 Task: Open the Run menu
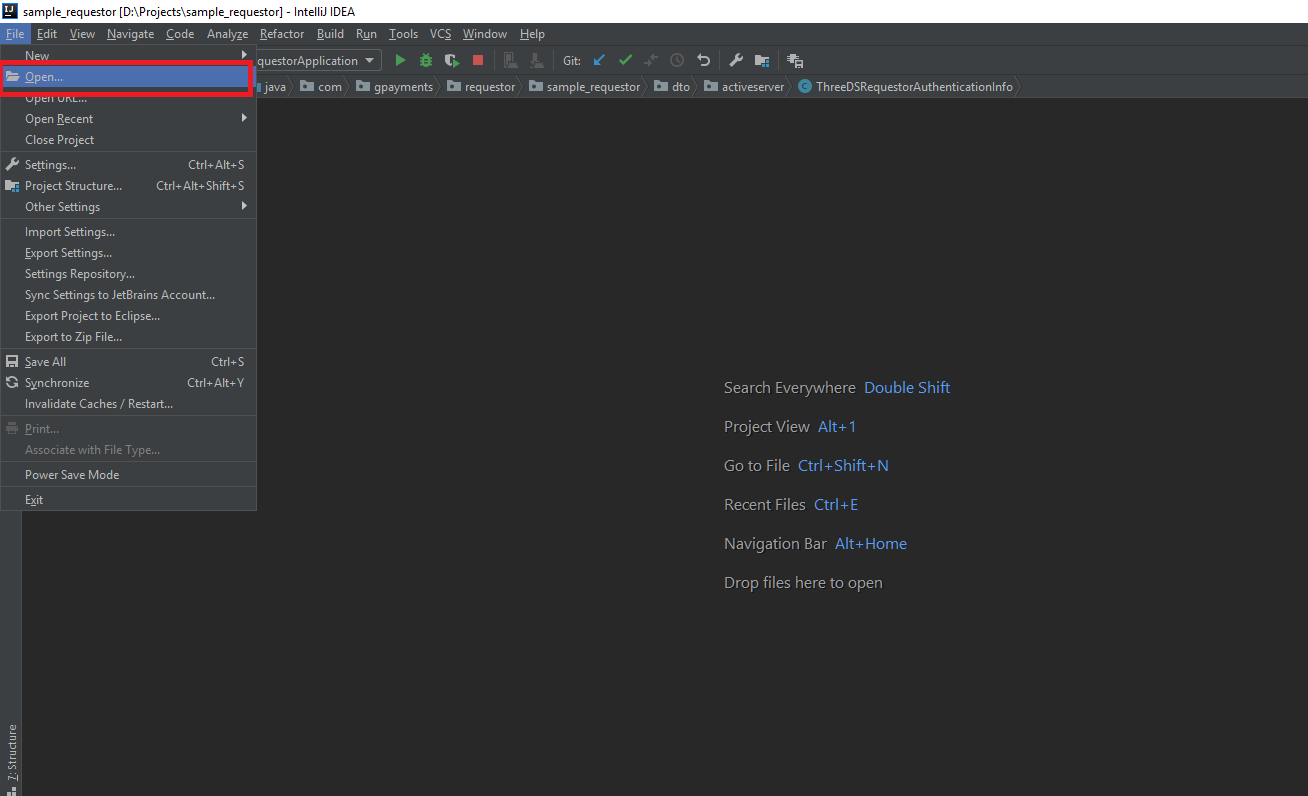pos(366,34)
